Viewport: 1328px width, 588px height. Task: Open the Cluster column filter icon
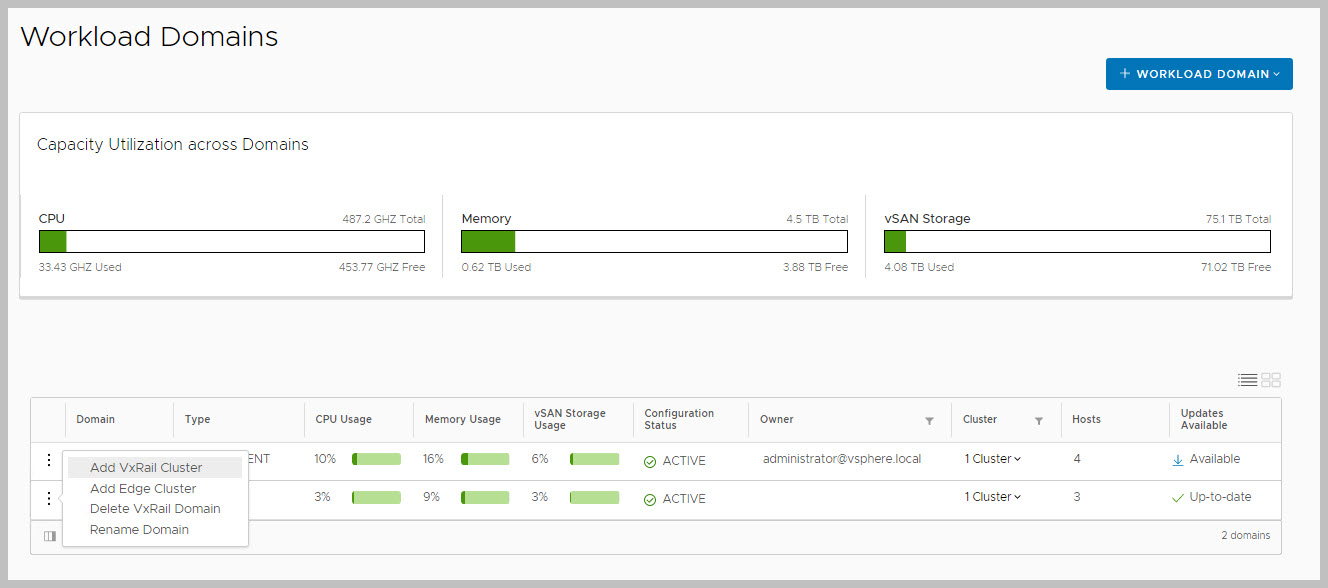[1038, 421]
